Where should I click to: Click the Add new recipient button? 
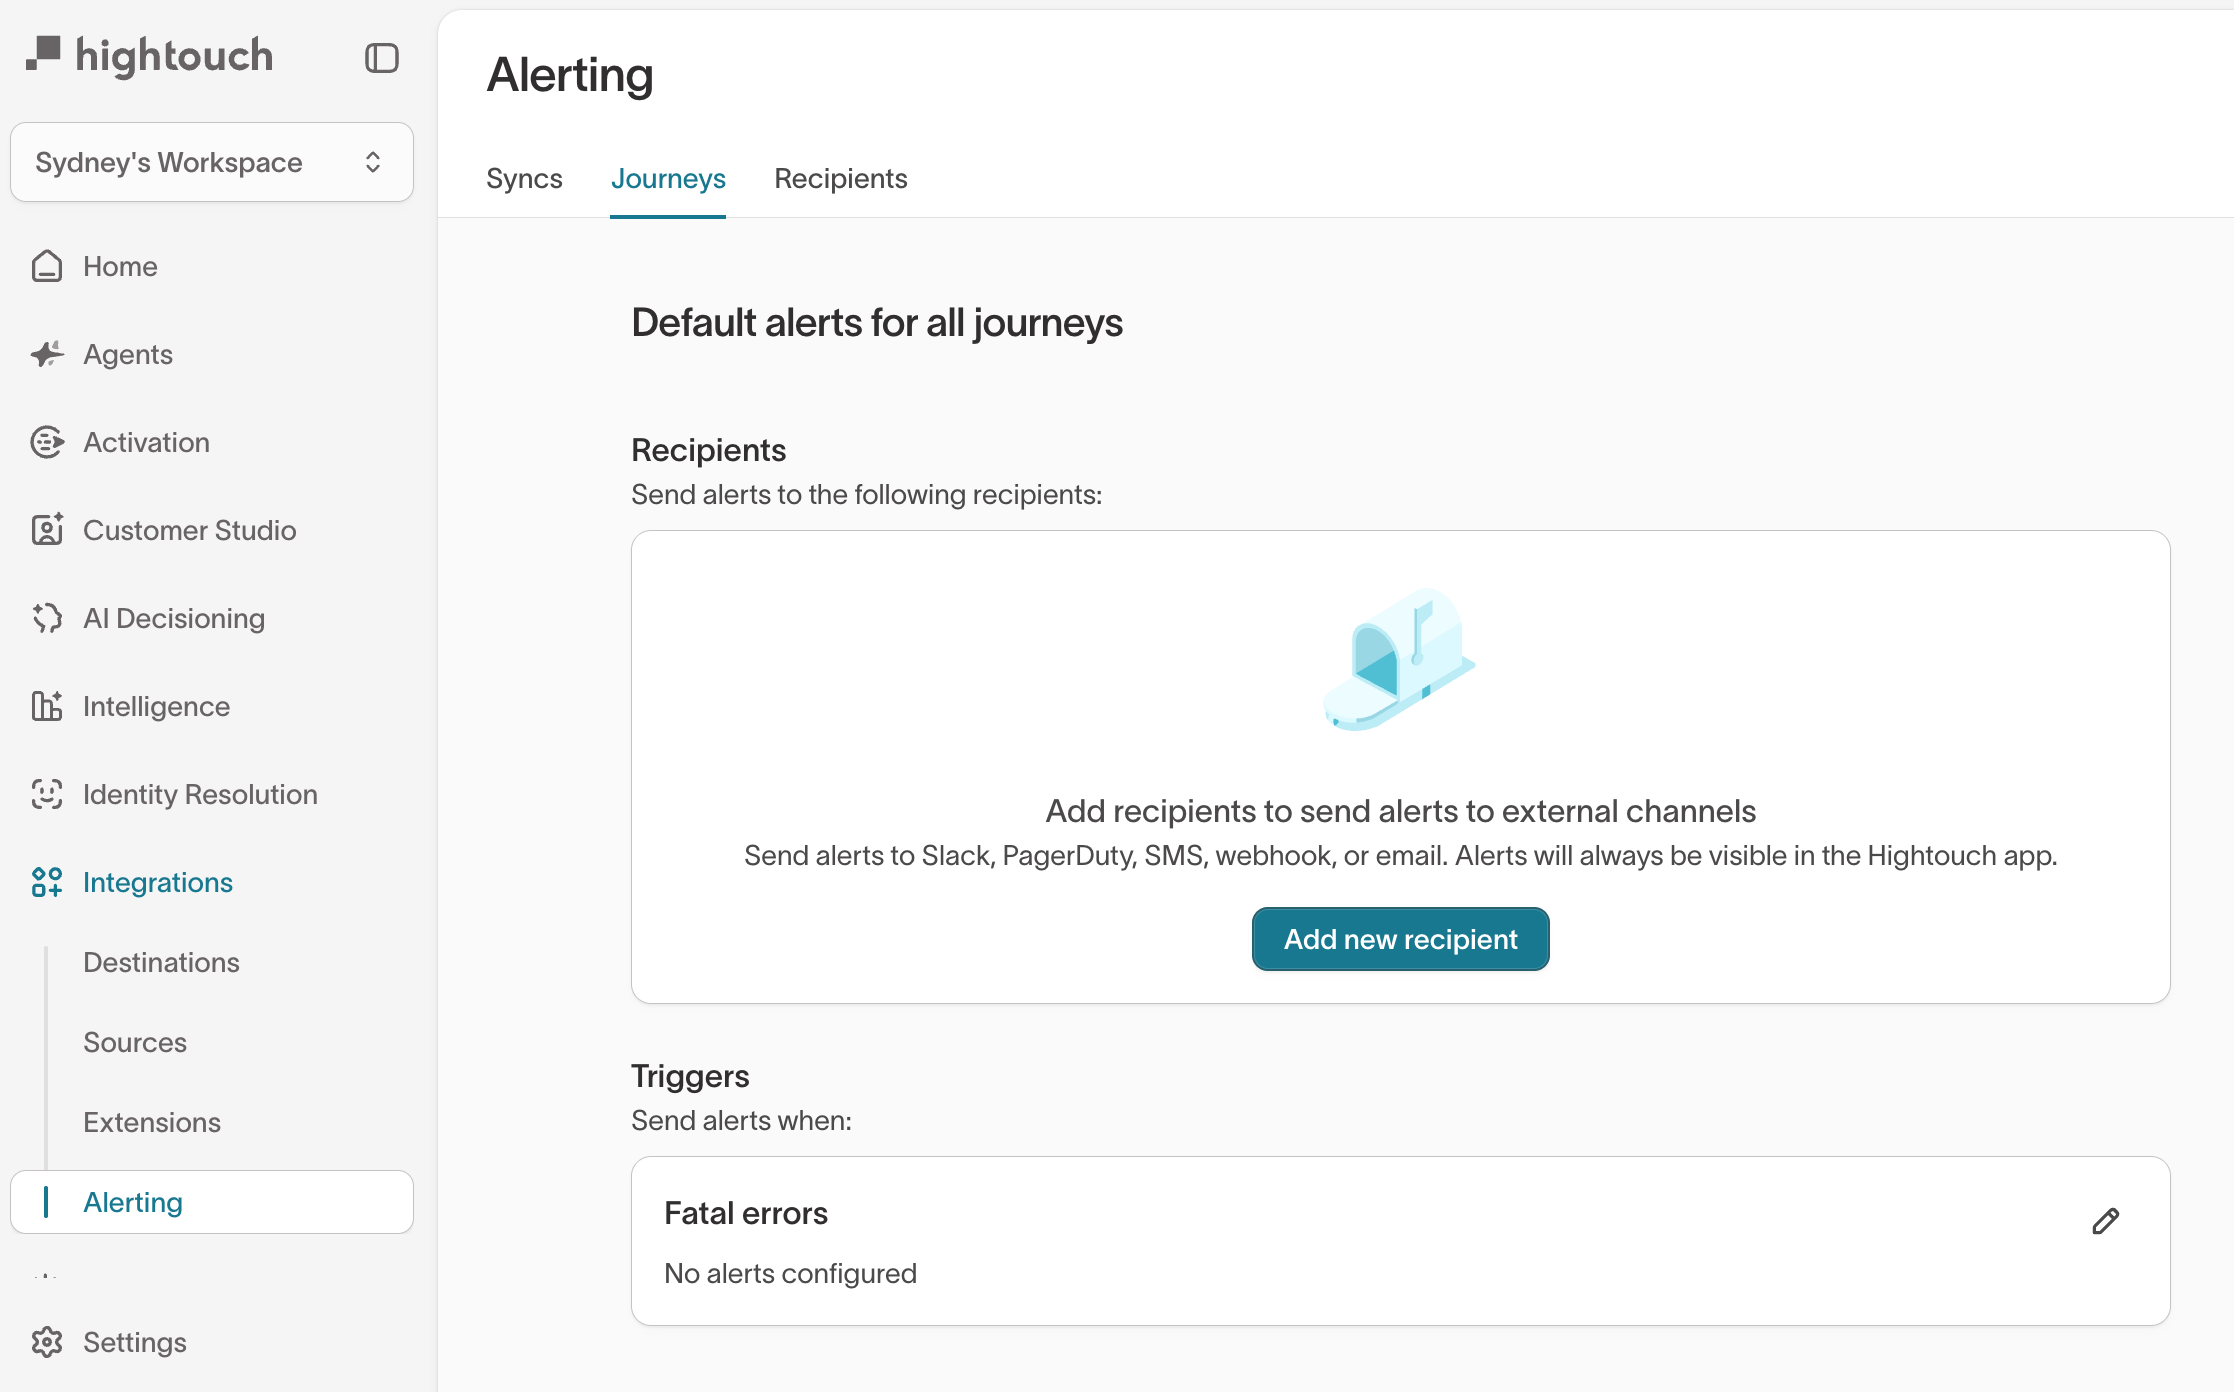point(1399,939)
